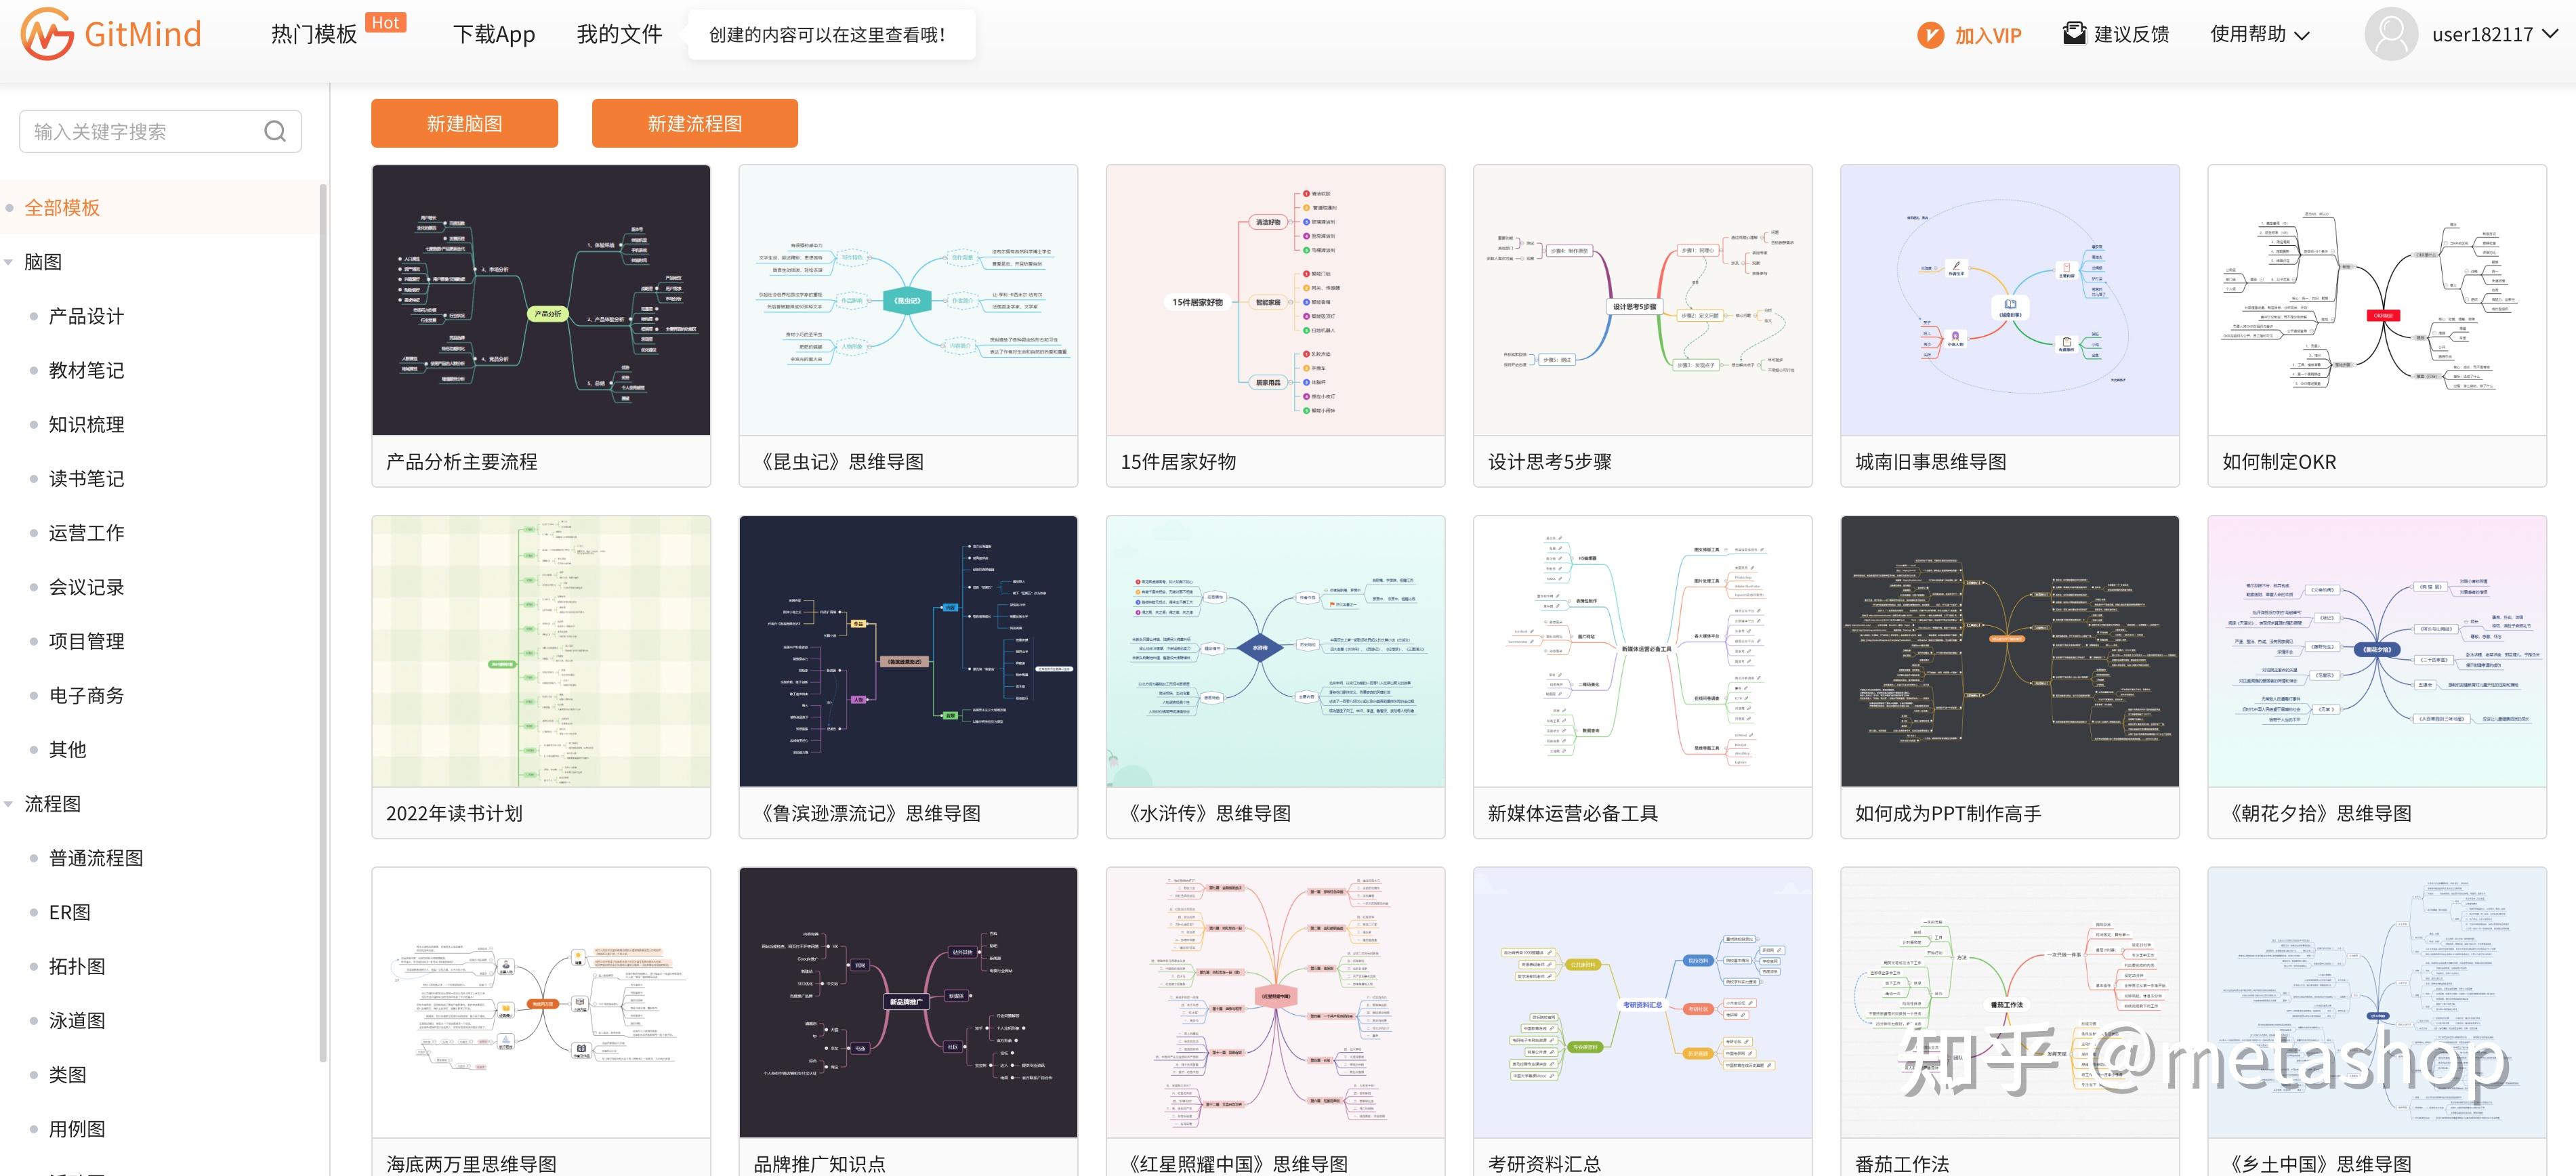Select 产品设计 in the sidebar
2576x1176 pixels.
click(86, 316)
